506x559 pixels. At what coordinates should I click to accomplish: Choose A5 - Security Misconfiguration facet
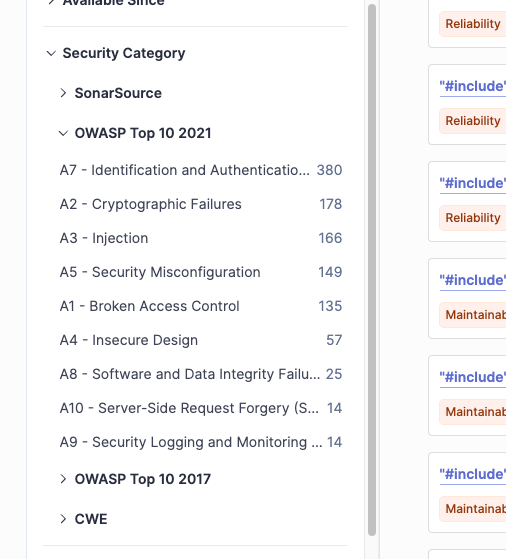pos(201,272)
